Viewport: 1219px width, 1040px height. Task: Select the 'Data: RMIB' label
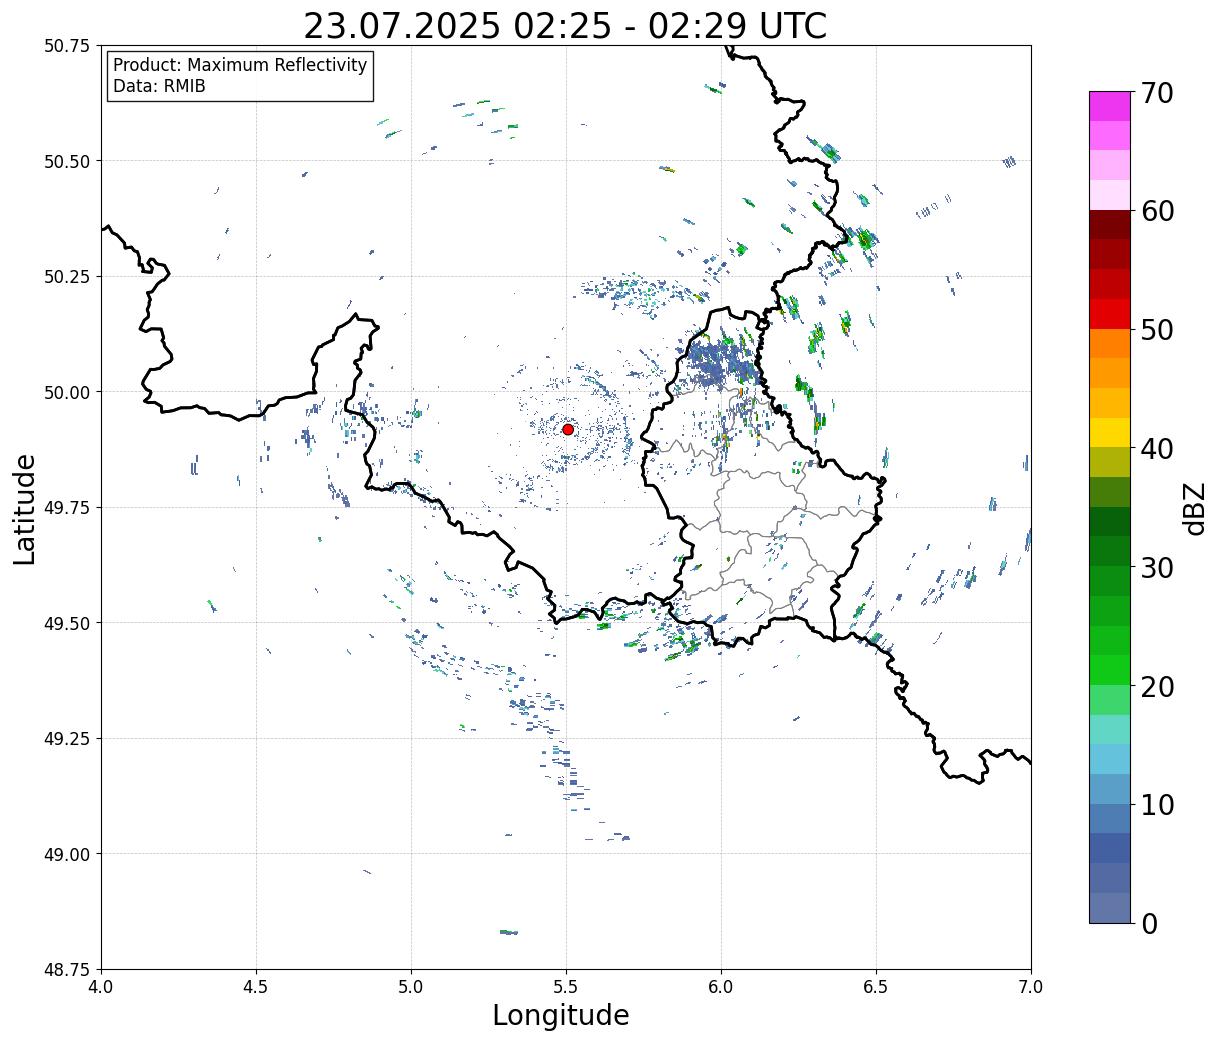[x=159, y=86]
